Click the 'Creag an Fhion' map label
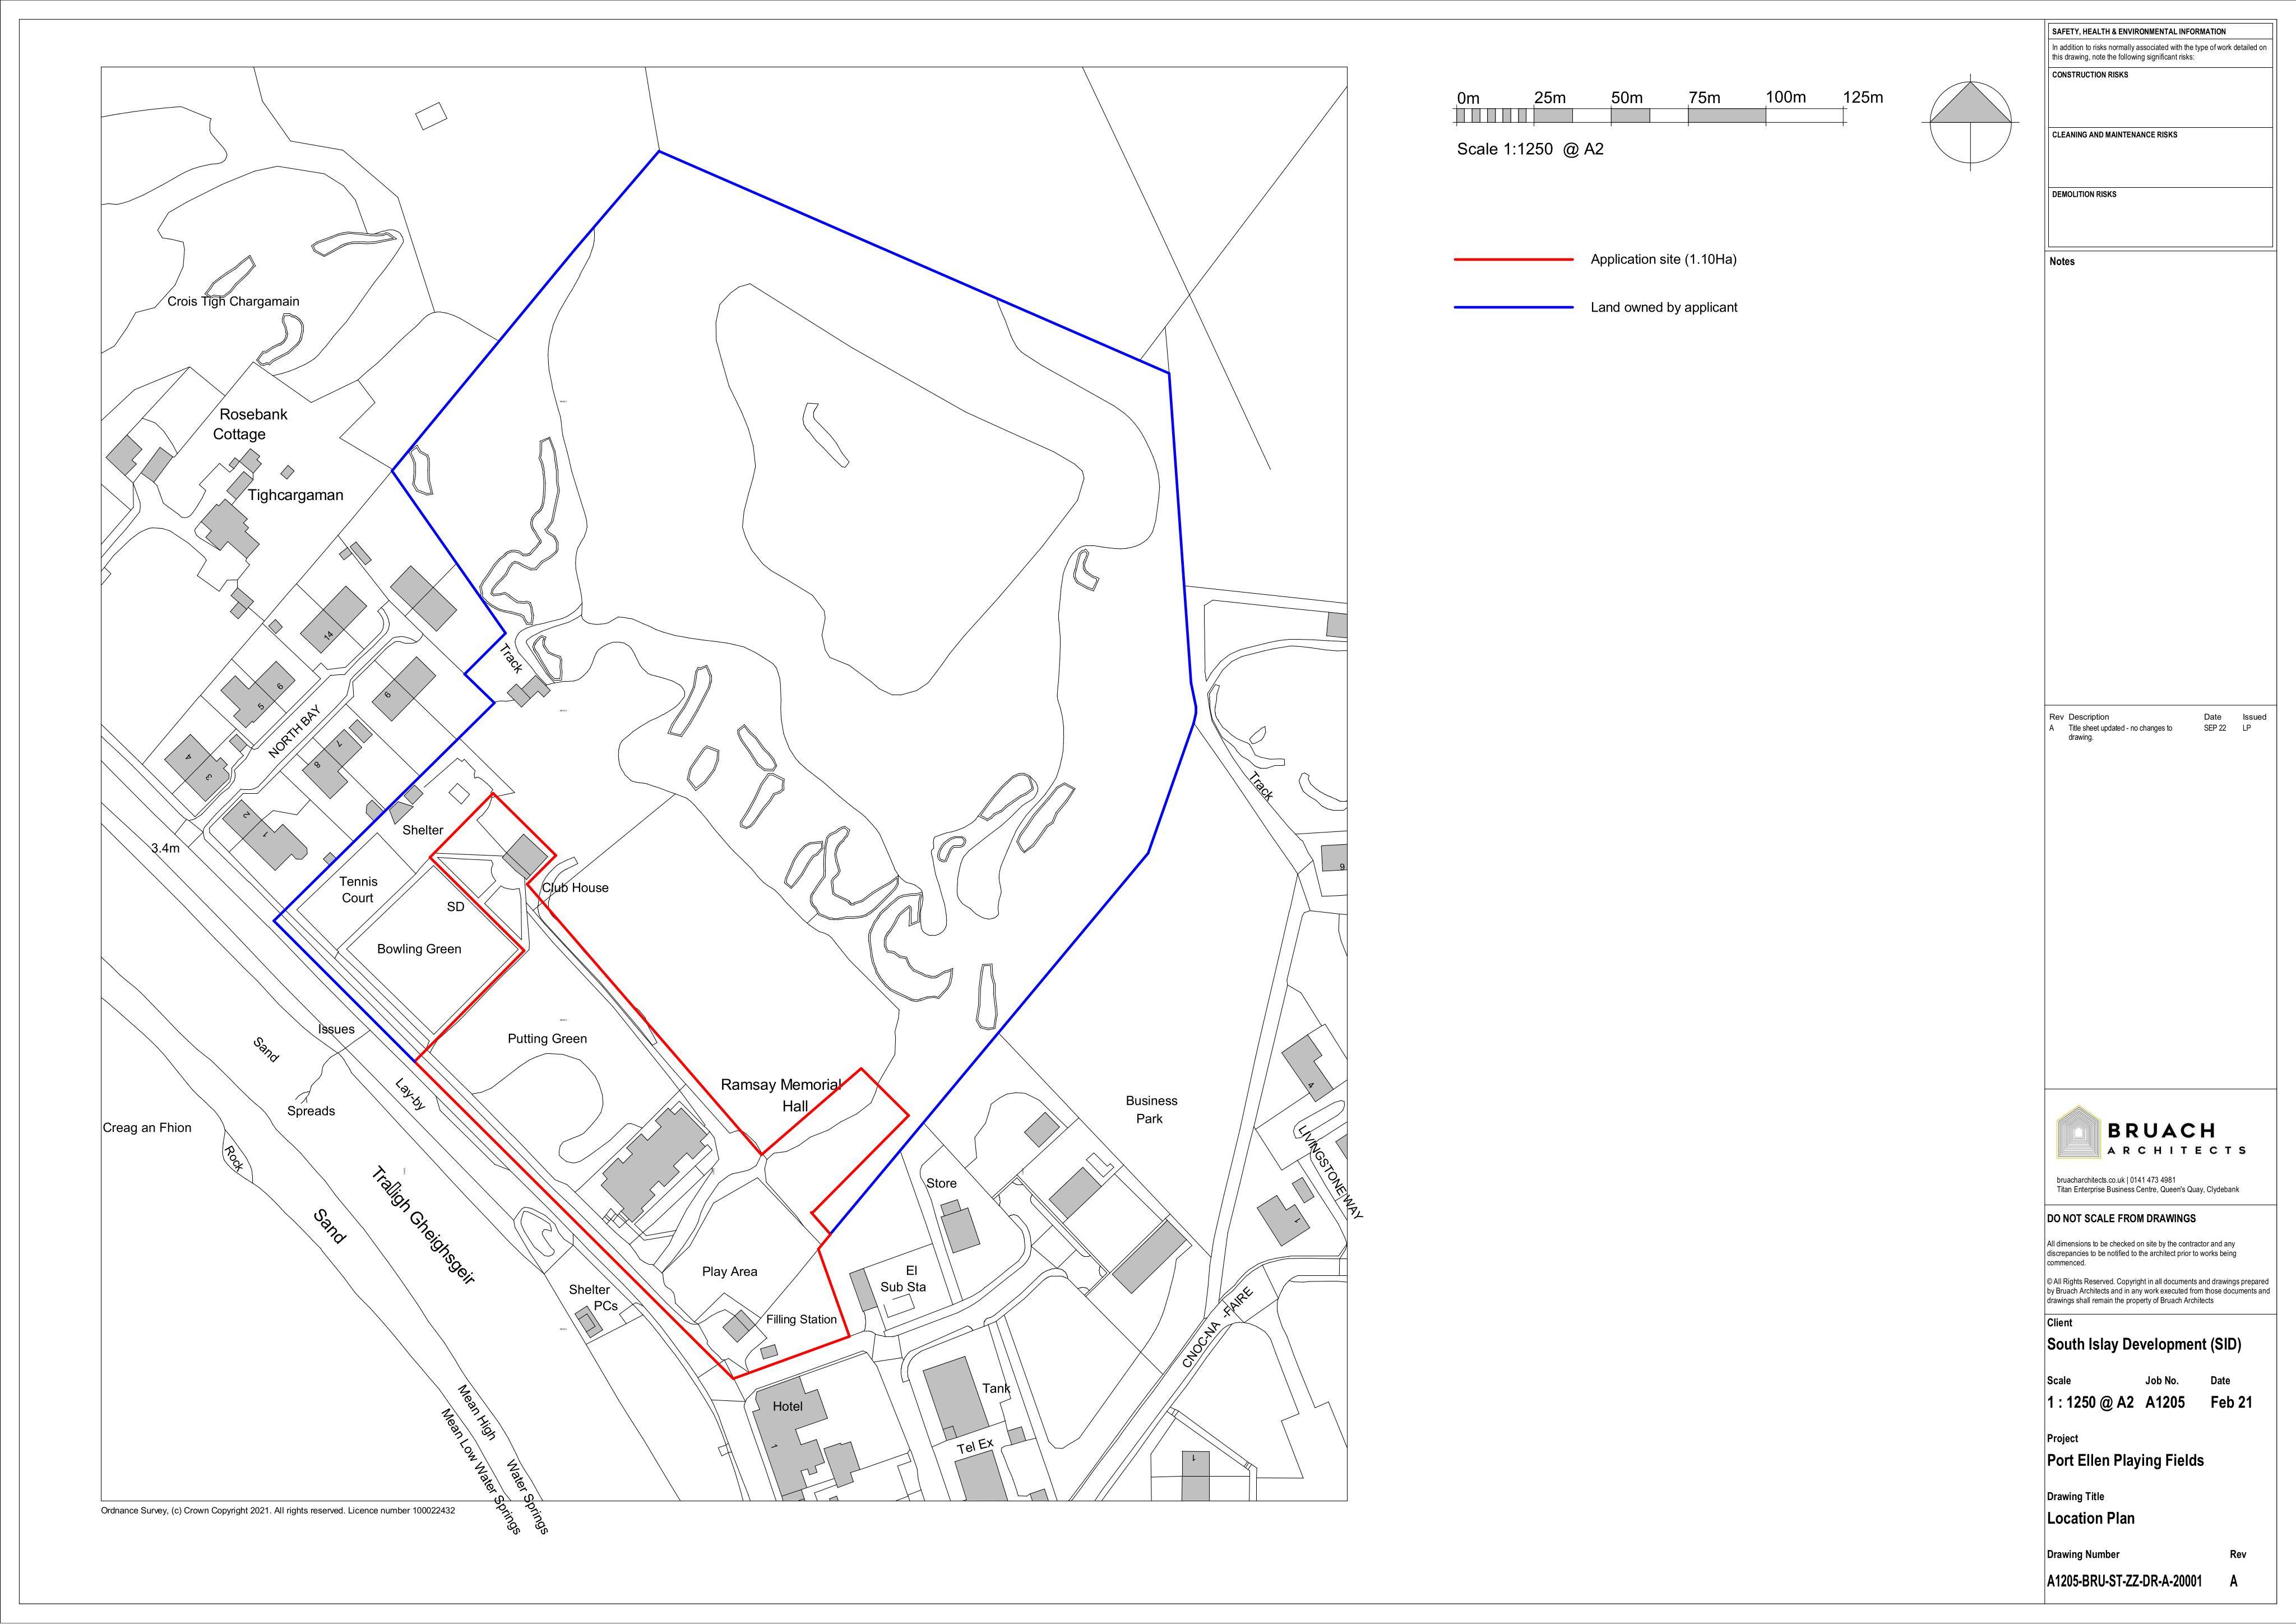The height and width of the screenshot is (1624, 2296). (x=147, y=1128)
